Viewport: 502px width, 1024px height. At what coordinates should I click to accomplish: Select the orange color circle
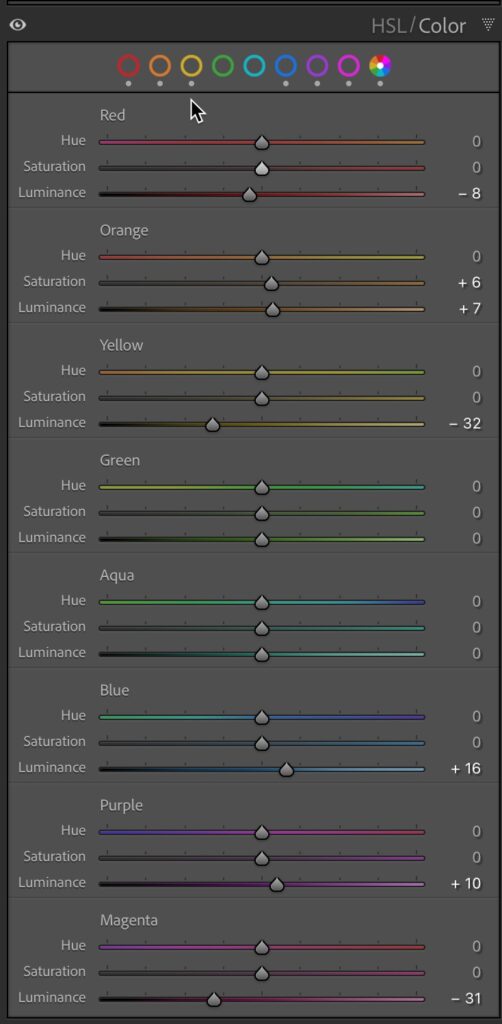[x=160, y=66]
